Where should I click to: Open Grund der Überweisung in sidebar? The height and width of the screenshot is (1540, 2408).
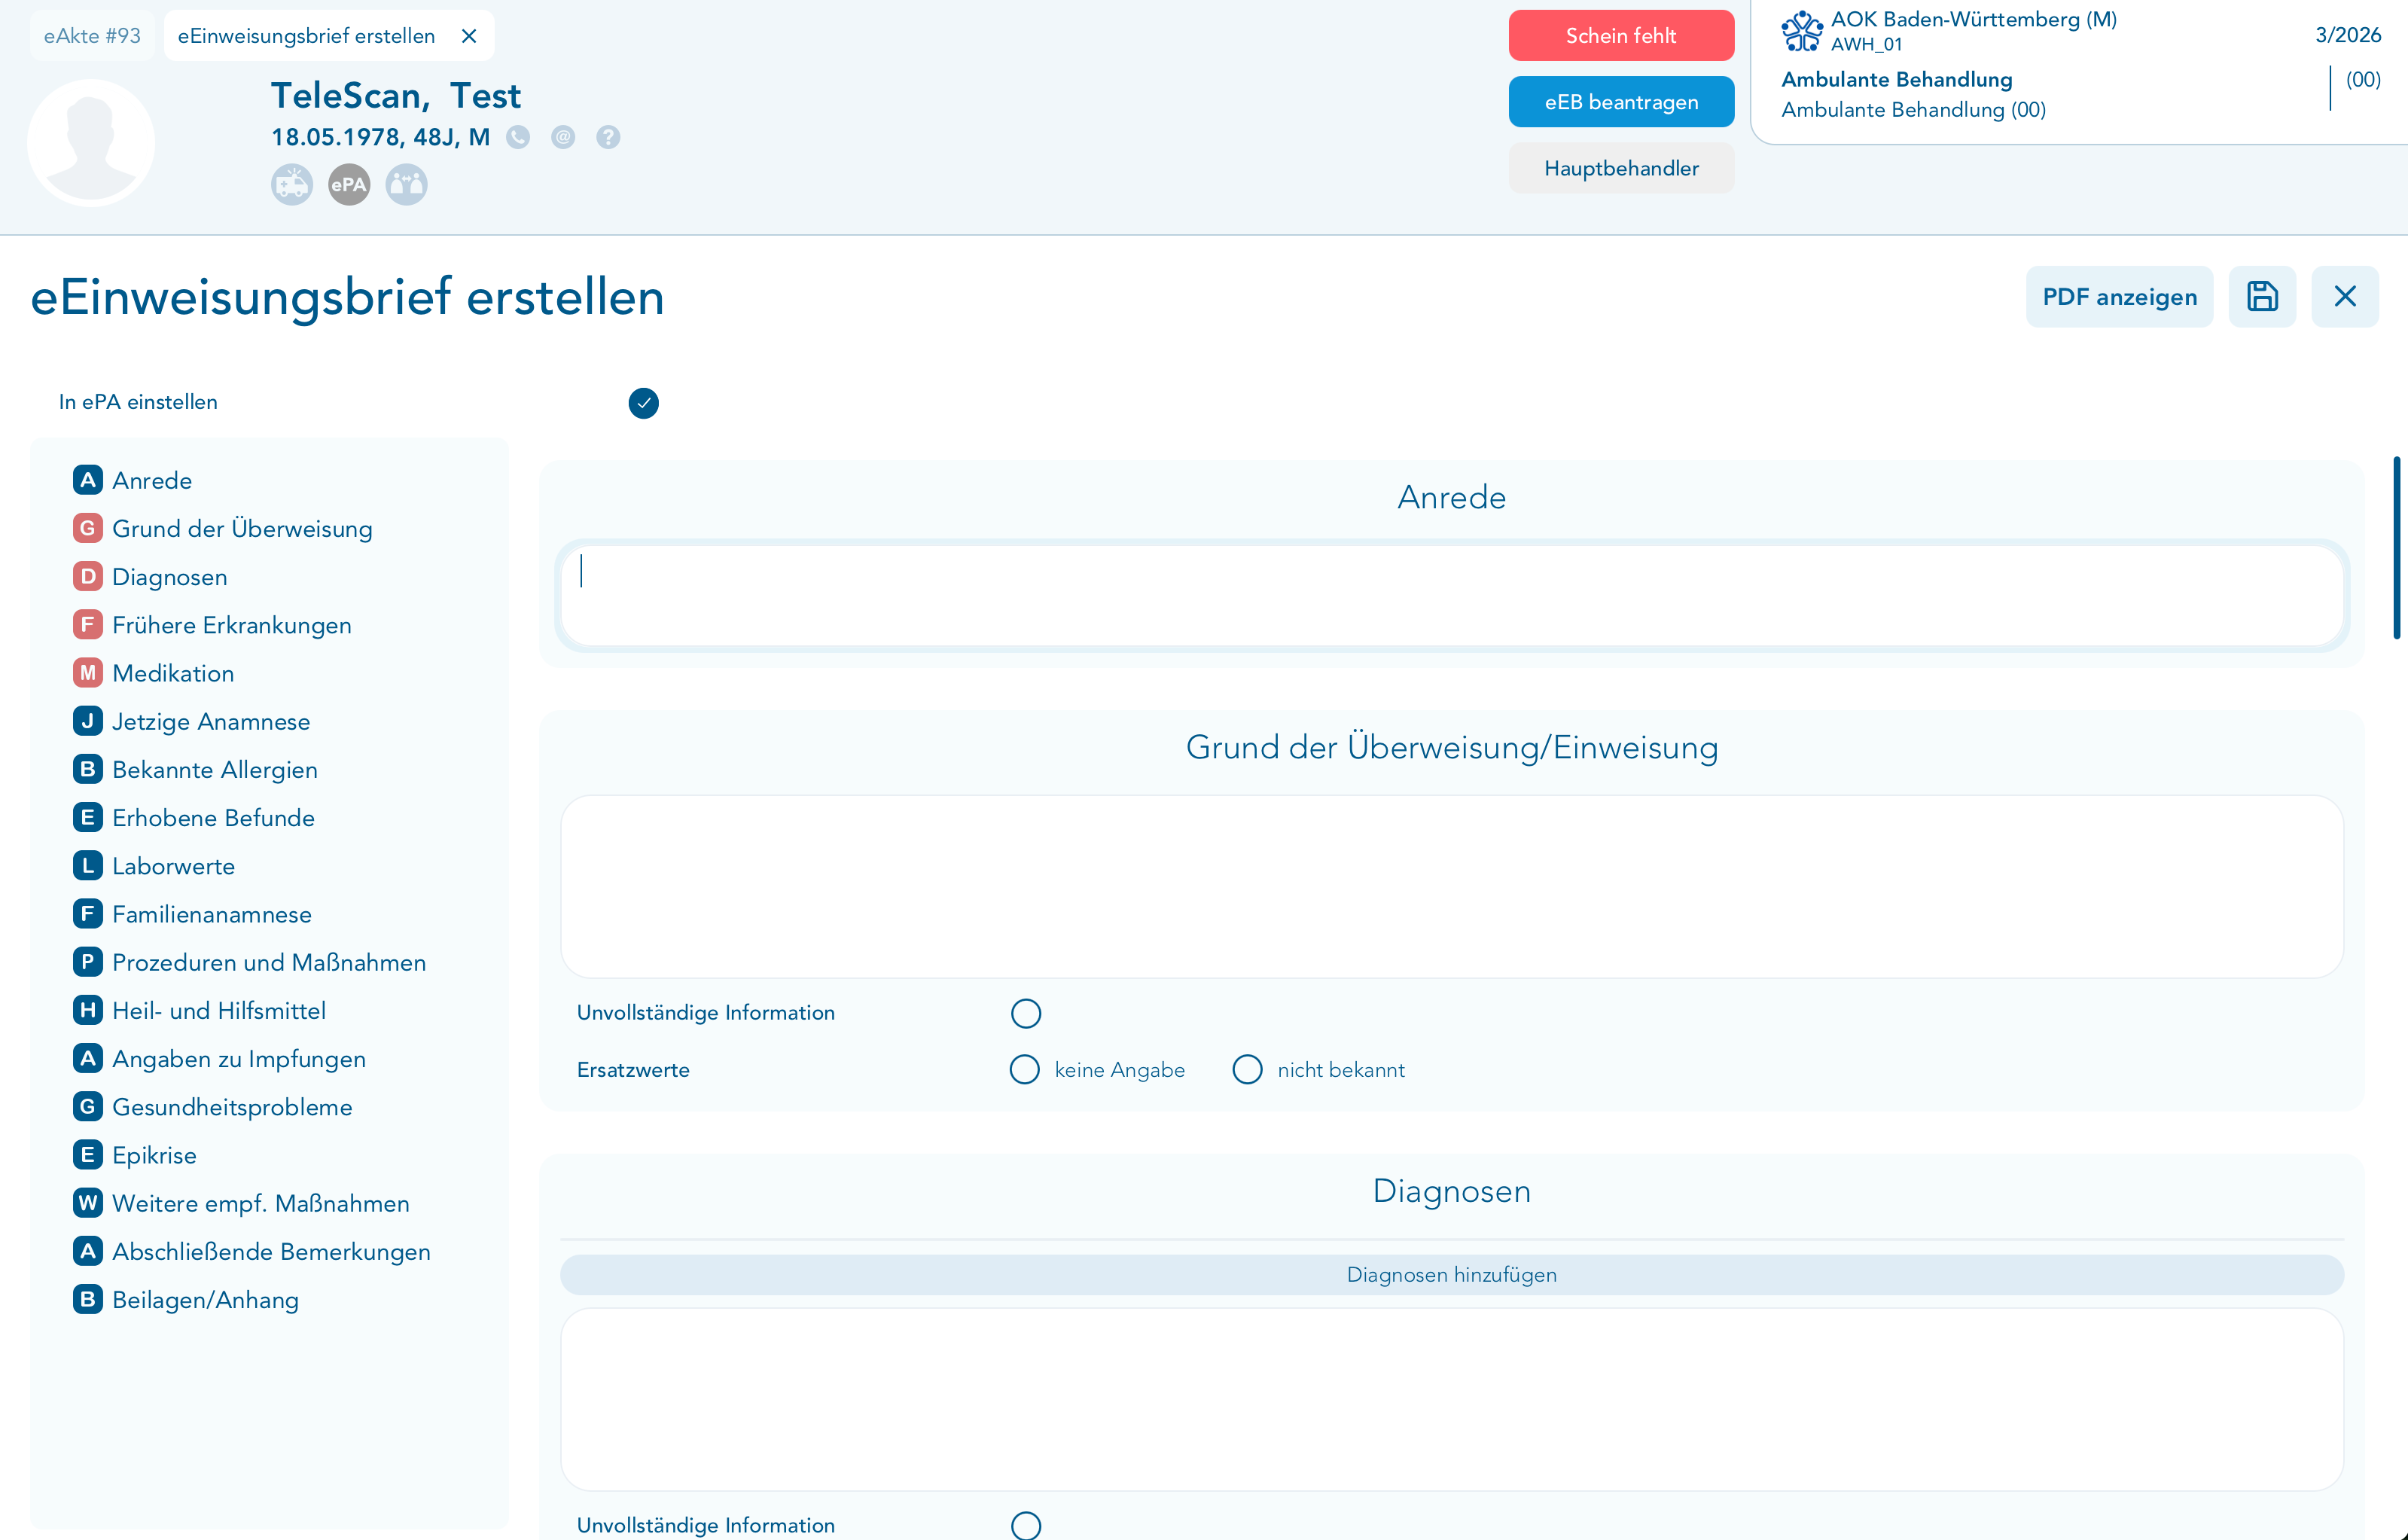222,529
